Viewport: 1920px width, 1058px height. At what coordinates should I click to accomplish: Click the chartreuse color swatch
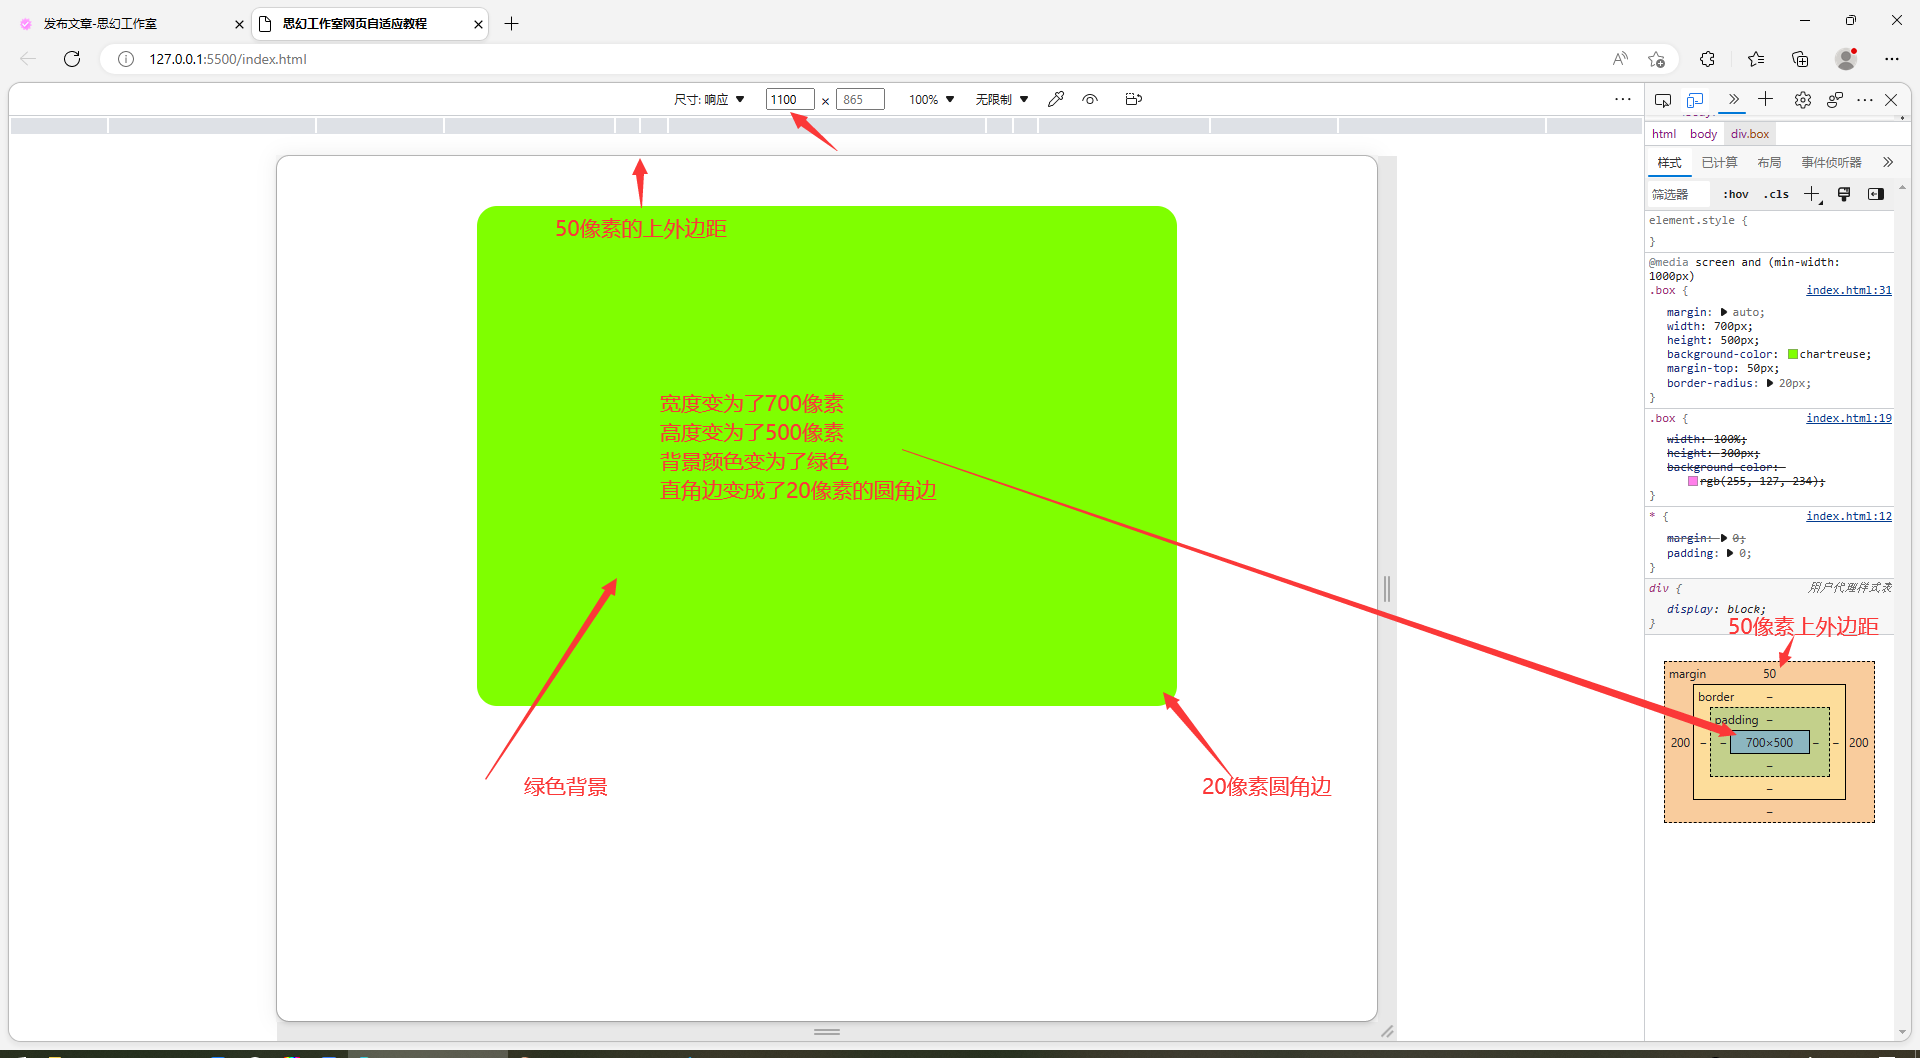(1793, 354)
